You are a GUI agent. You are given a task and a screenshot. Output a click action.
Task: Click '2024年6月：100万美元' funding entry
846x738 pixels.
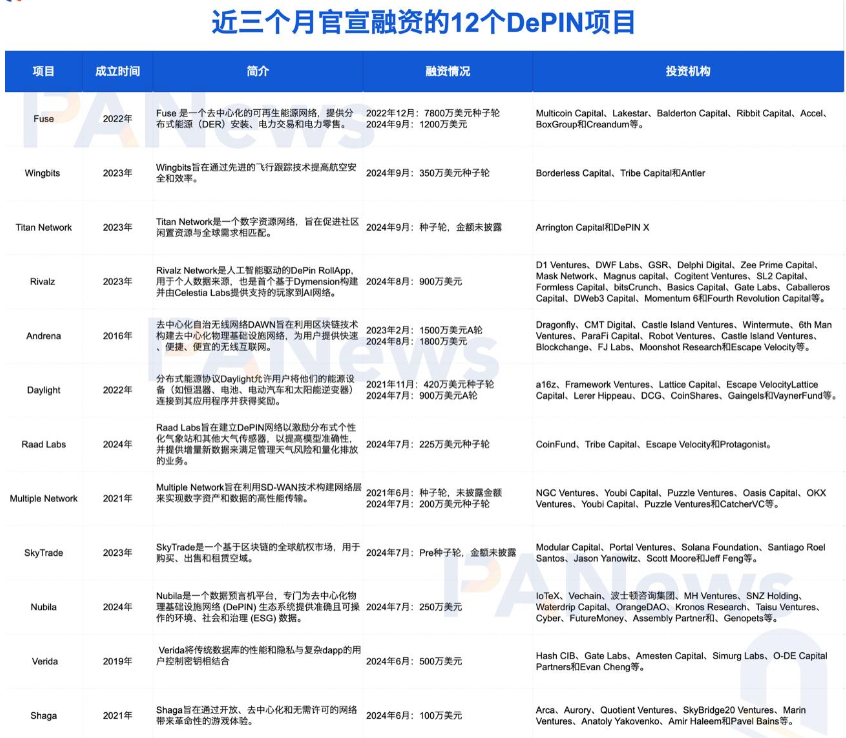click(x=414, y=716)
